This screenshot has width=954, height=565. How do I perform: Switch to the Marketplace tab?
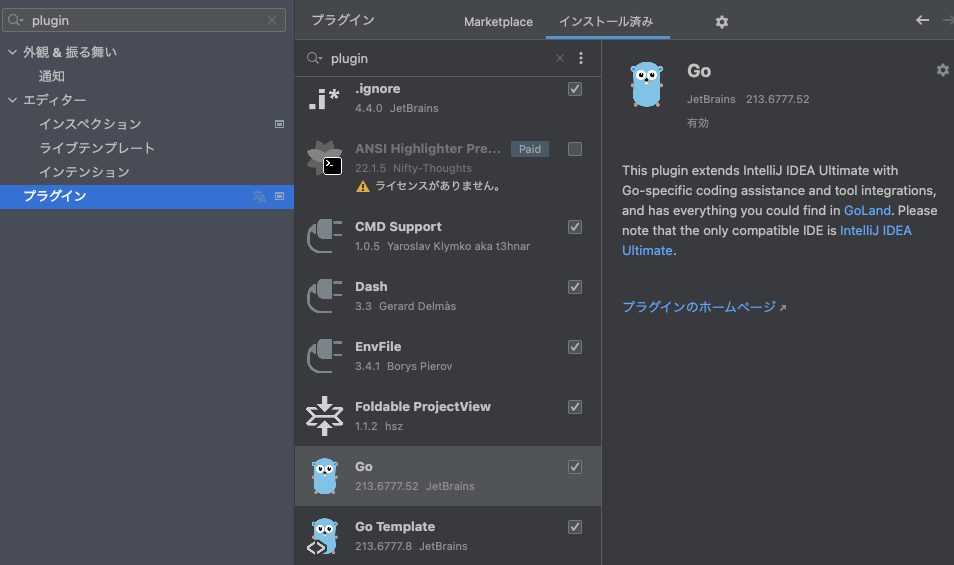pyautogui.click(x=498, y=22)
